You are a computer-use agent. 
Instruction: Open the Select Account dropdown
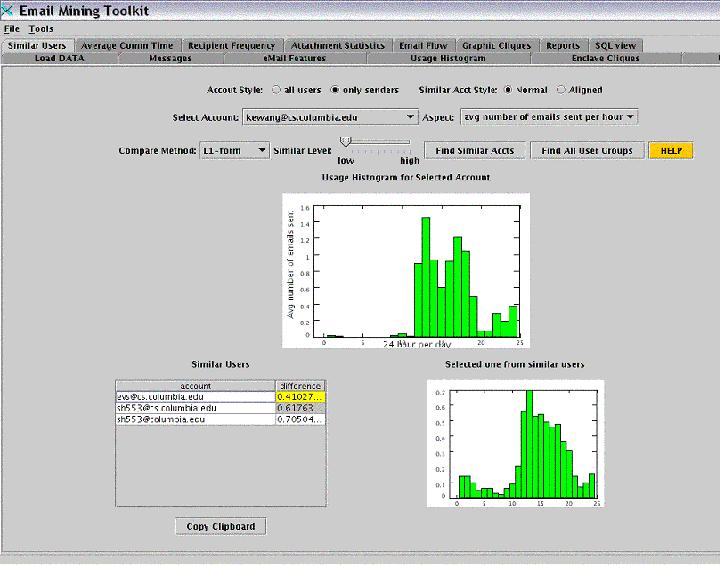click(x=411, y=117)
